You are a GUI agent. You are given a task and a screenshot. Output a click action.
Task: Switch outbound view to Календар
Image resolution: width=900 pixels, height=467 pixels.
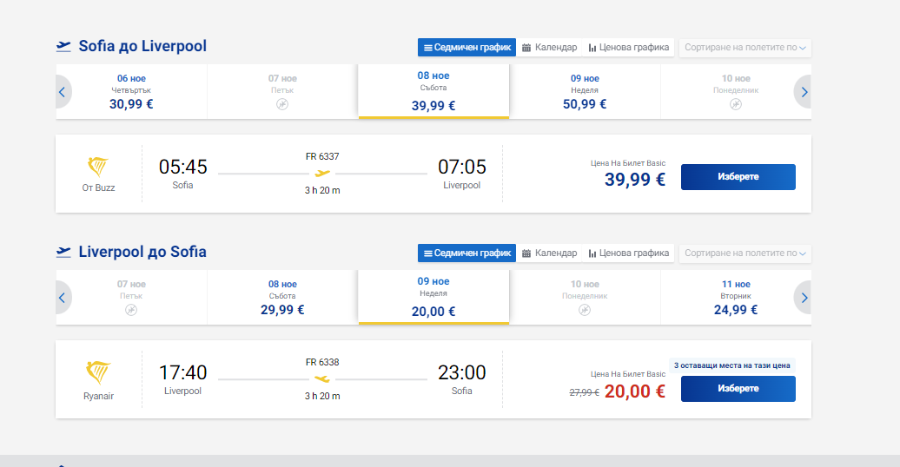click(549, 48)
